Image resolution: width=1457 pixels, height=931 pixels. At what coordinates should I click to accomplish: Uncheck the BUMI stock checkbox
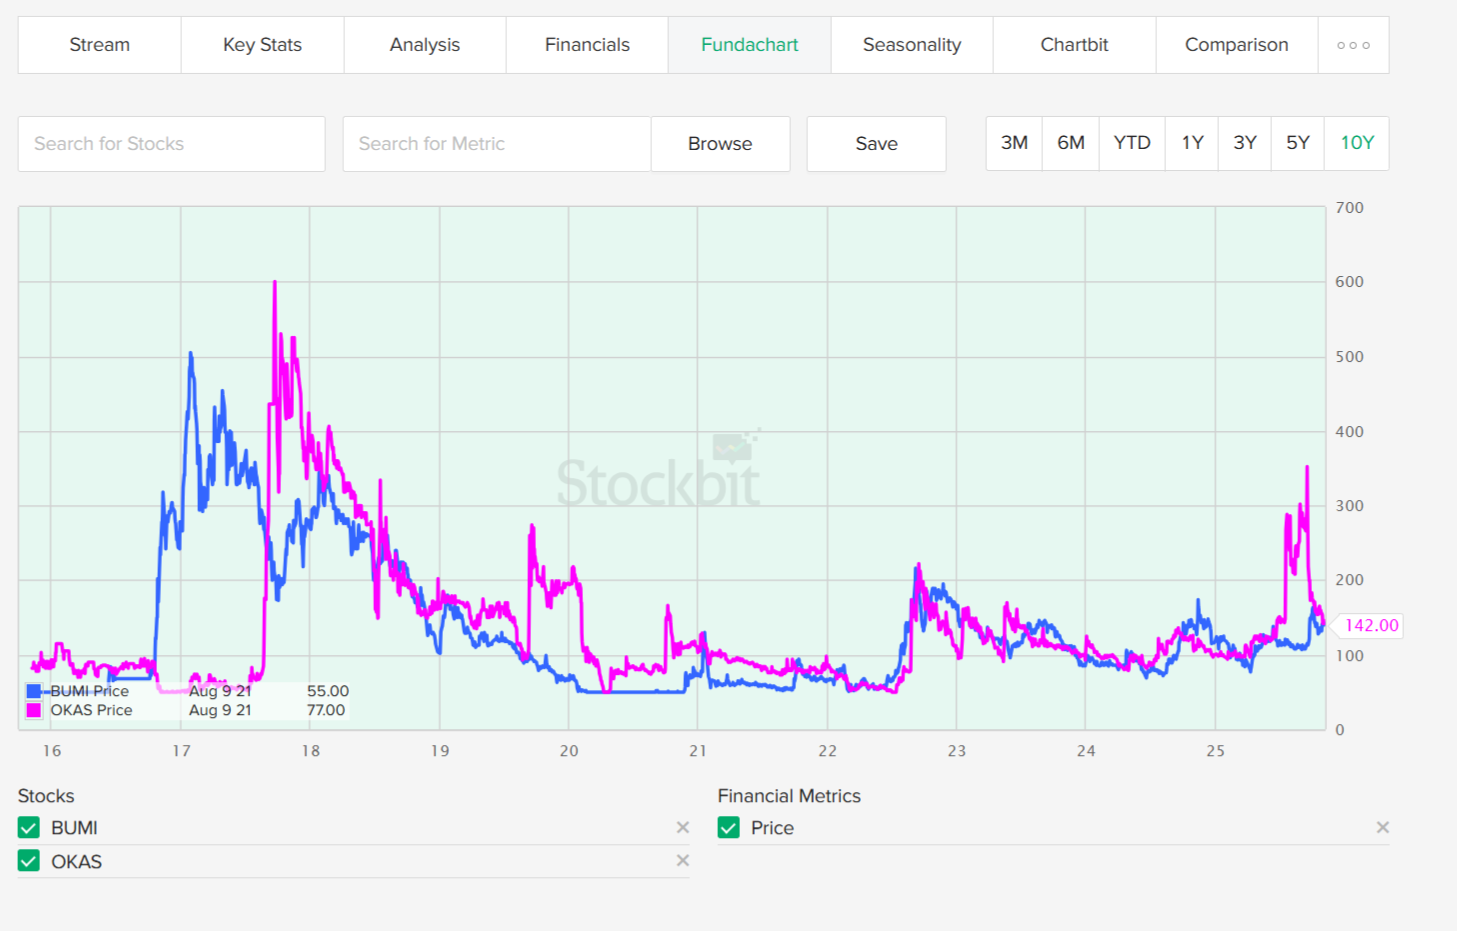29,828
